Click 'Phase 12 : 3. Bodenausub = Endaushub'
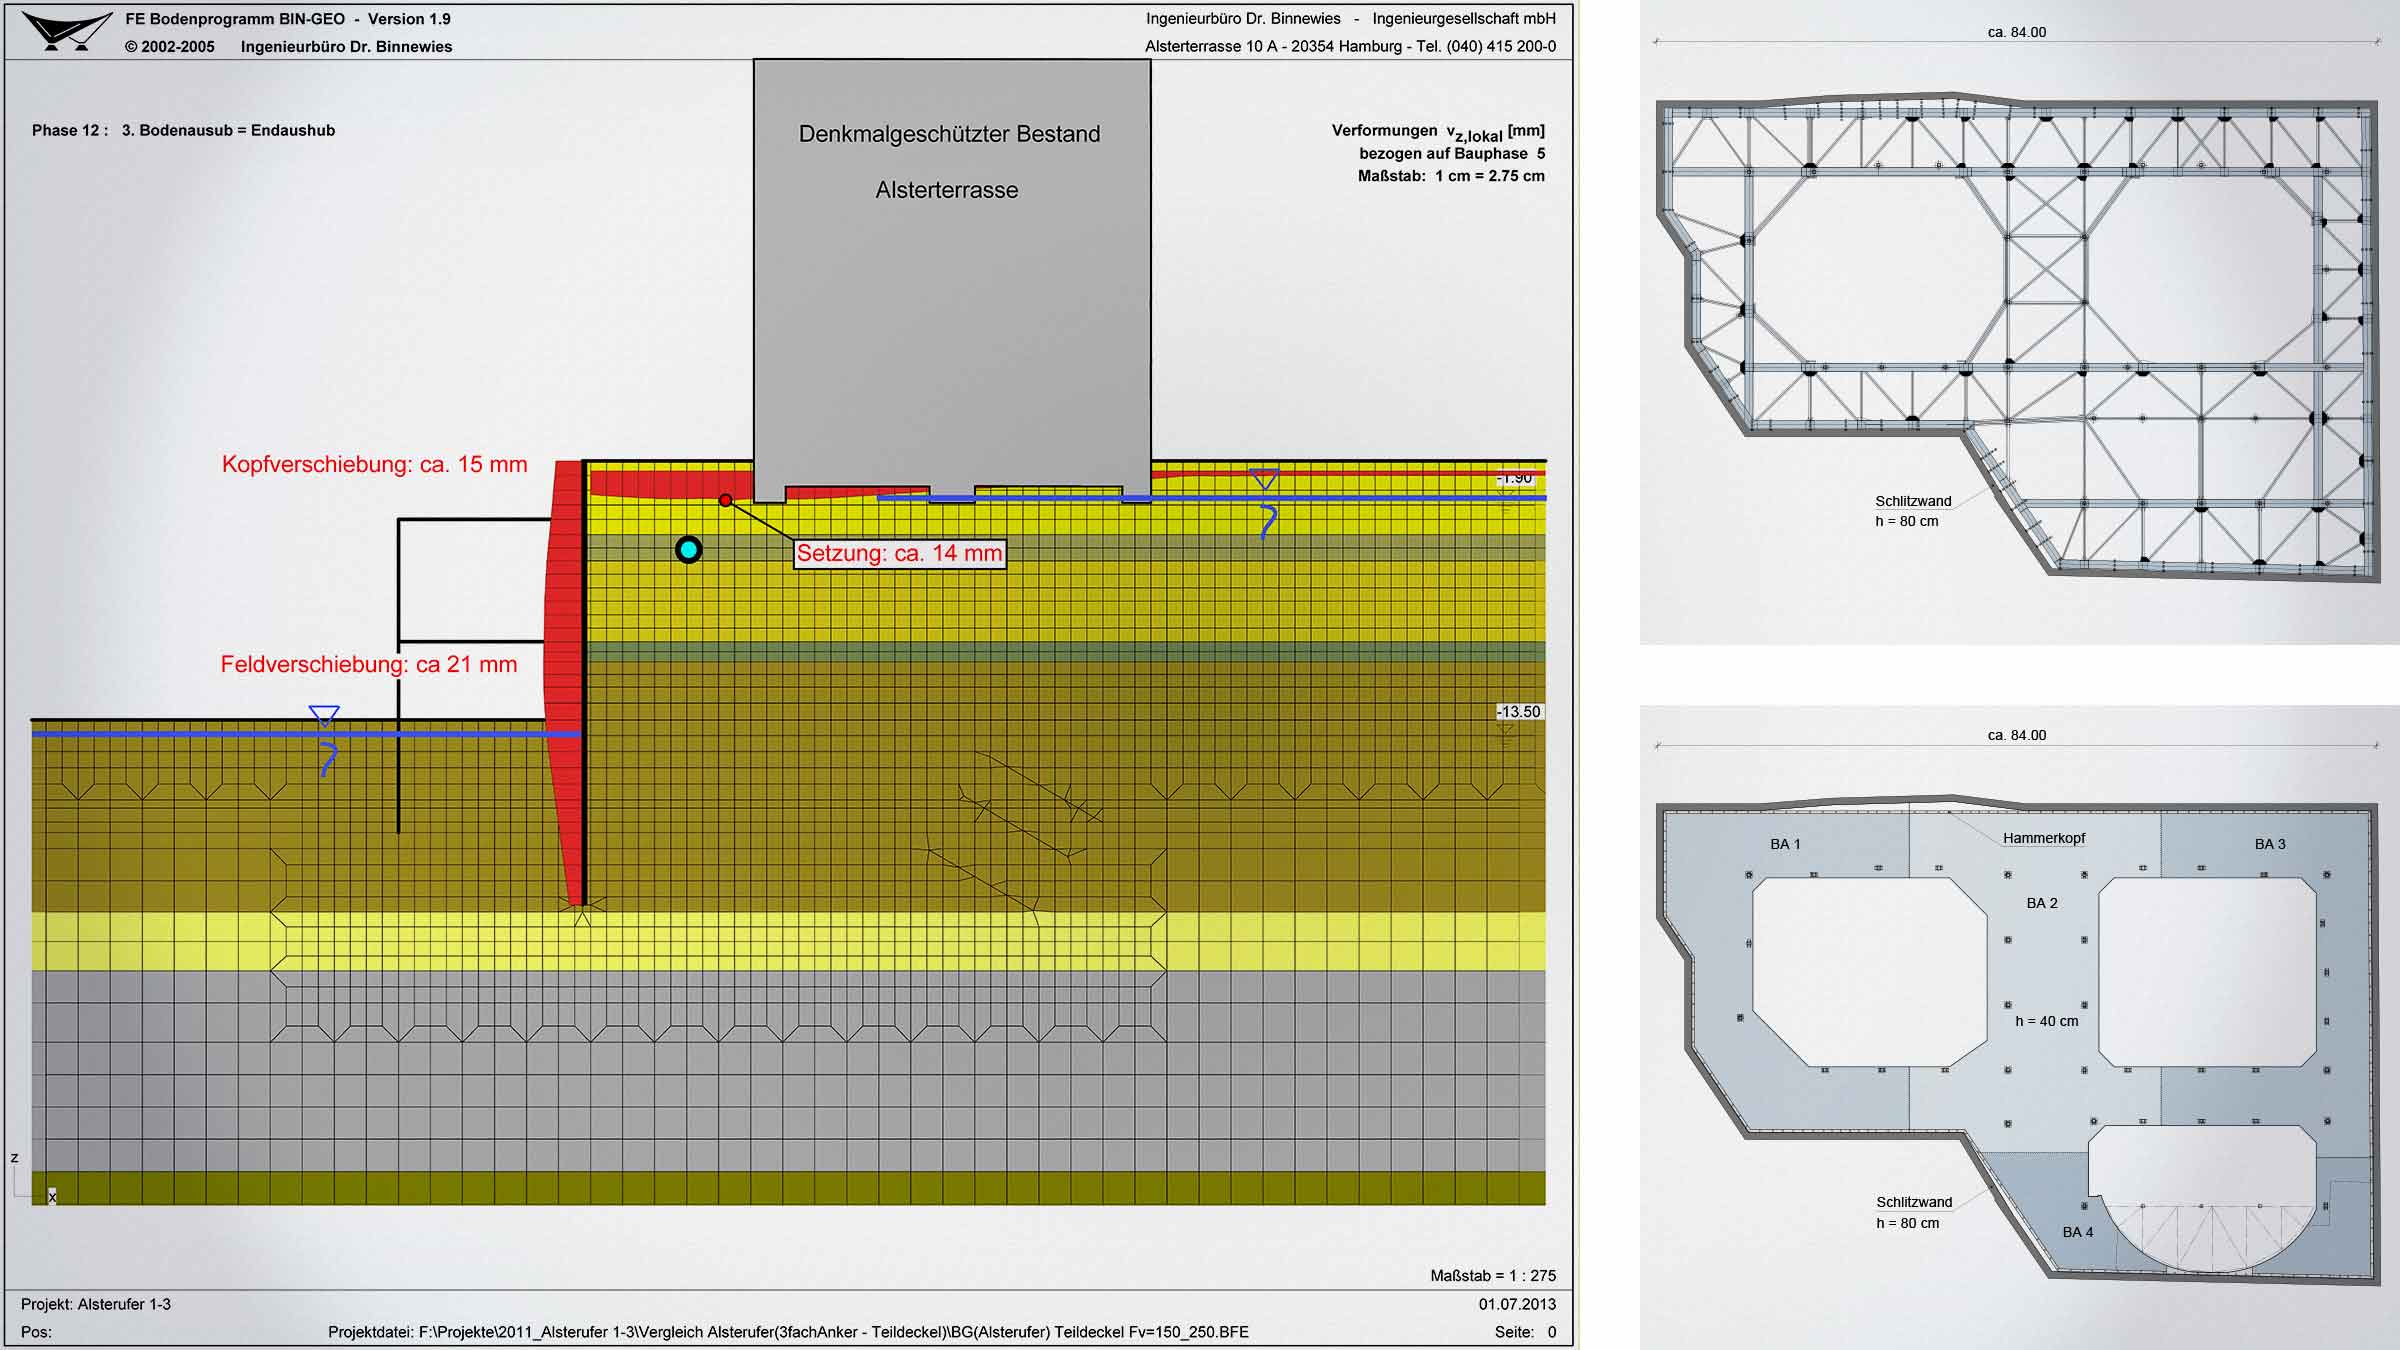2400x1350 pixels. [183, 130]
